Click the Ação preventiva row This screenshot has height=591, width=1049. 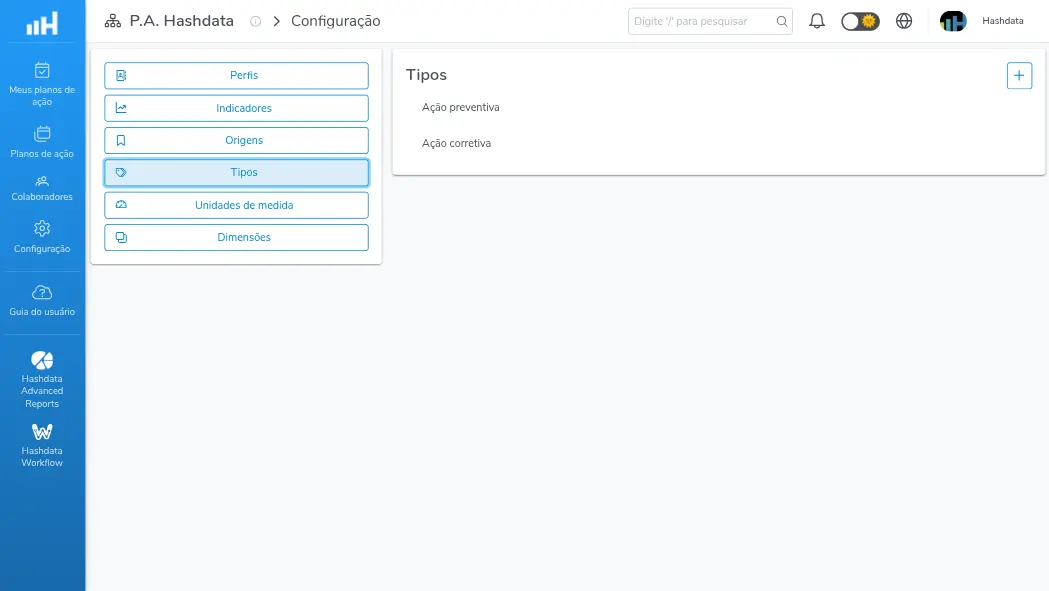pyautogui.click(x=719, y=107)
